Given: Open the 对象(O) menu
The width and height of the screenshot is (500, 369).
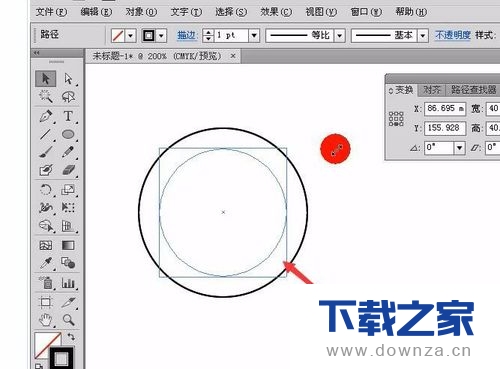Looking at the screenshot, I should coord(141,12).
